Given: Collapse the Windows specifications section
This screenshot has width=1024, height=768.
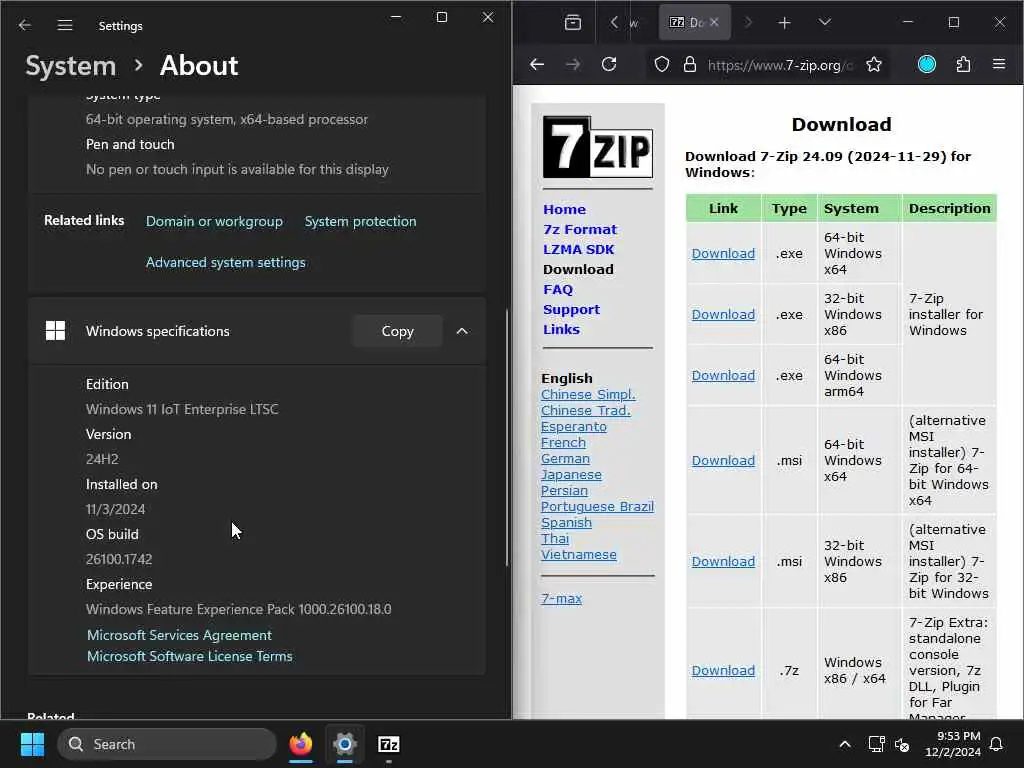Looking at the screenshot, I should [462, 331].
